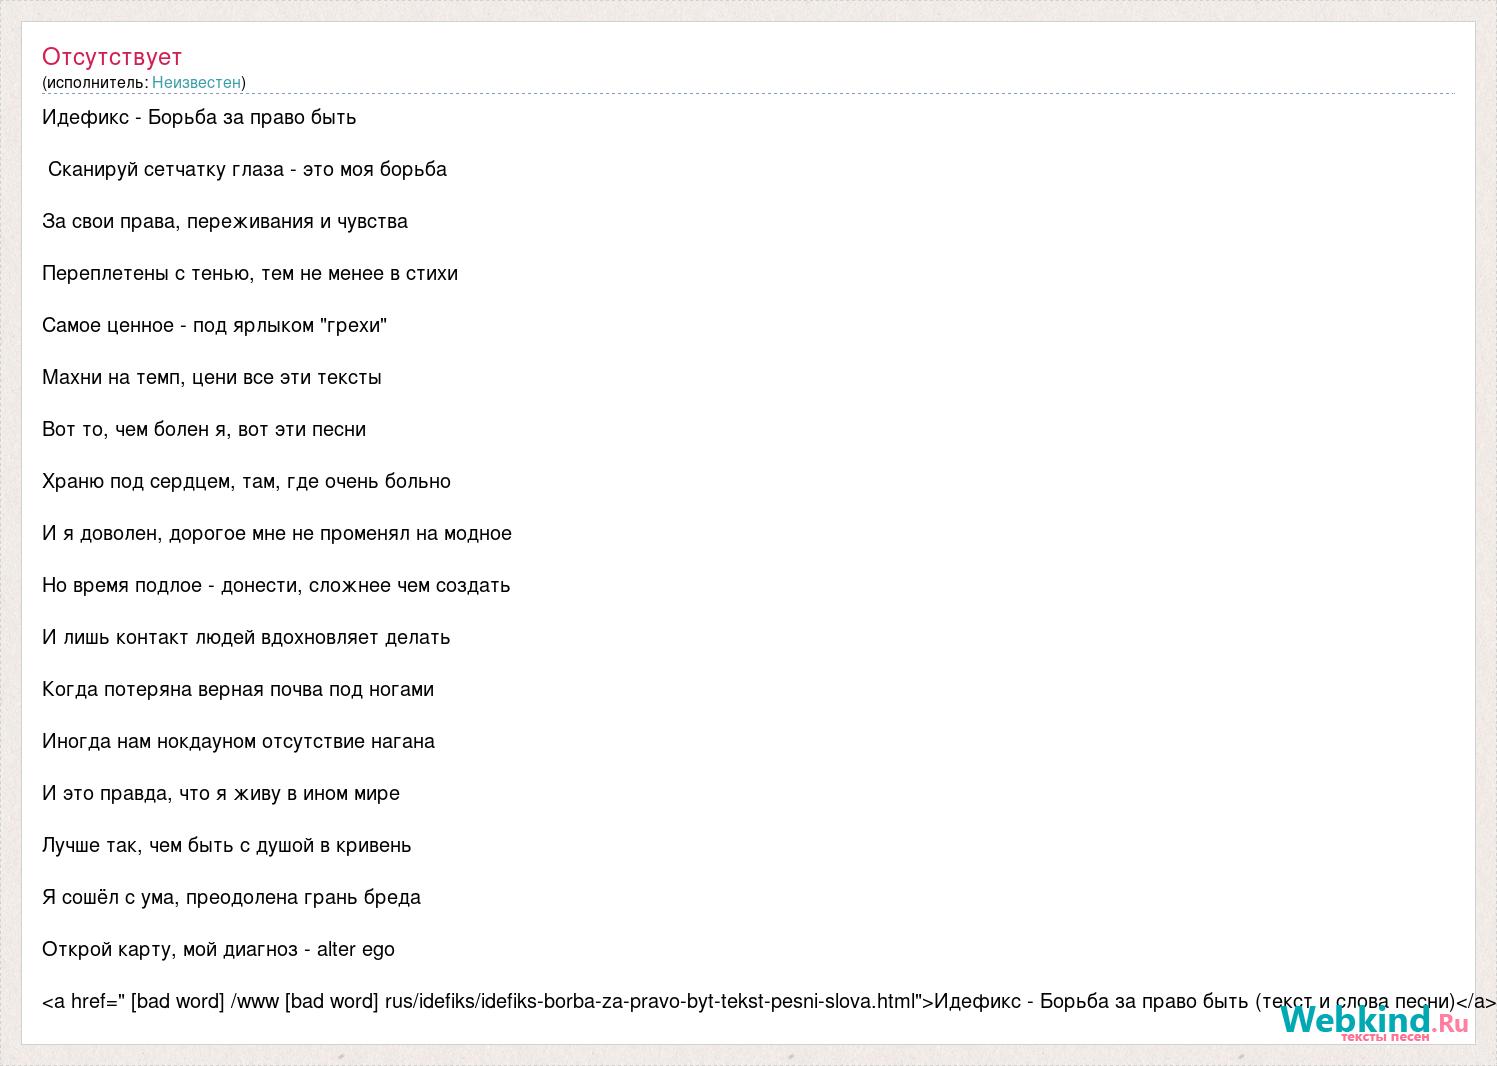The image size is (1497, 1066).
Task: Click lyric 'Махни на темп, цени все эти тексты'
Action: click(x=212, y=377)
